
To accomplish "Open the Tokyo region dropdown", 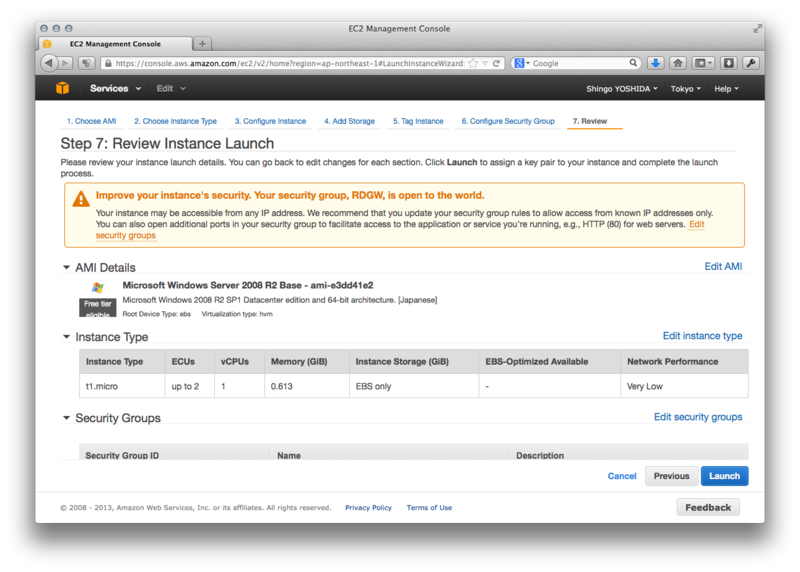I will coord(686,89).
